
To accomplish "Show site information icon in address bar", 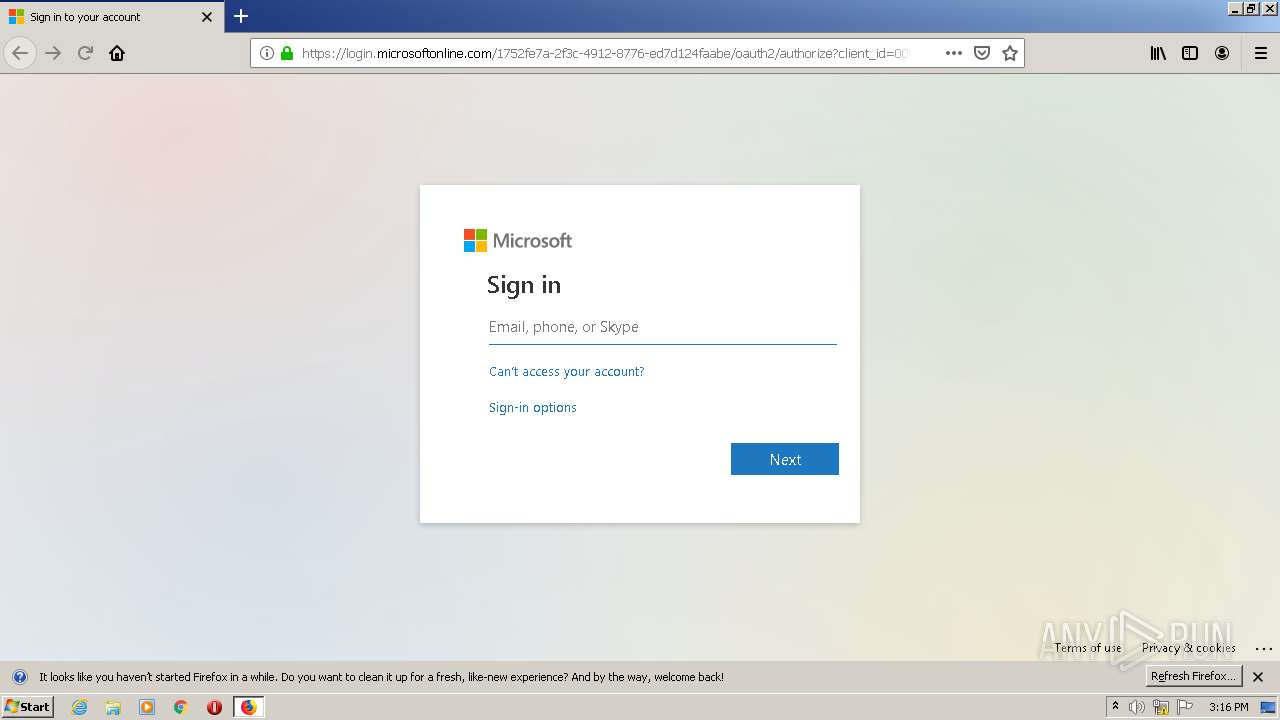I will coord(267,53).
